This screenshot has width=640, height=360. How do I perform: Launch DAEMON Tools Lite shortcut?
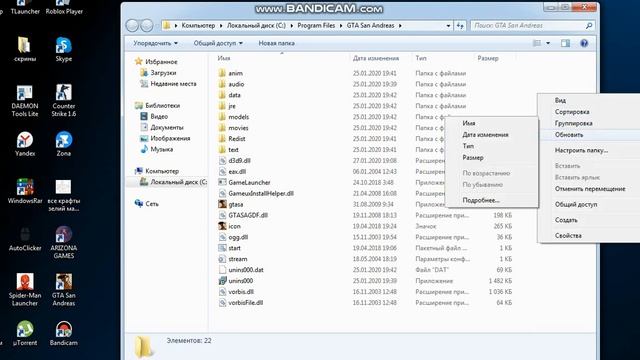pyautogui.click(x=24, y=101)
